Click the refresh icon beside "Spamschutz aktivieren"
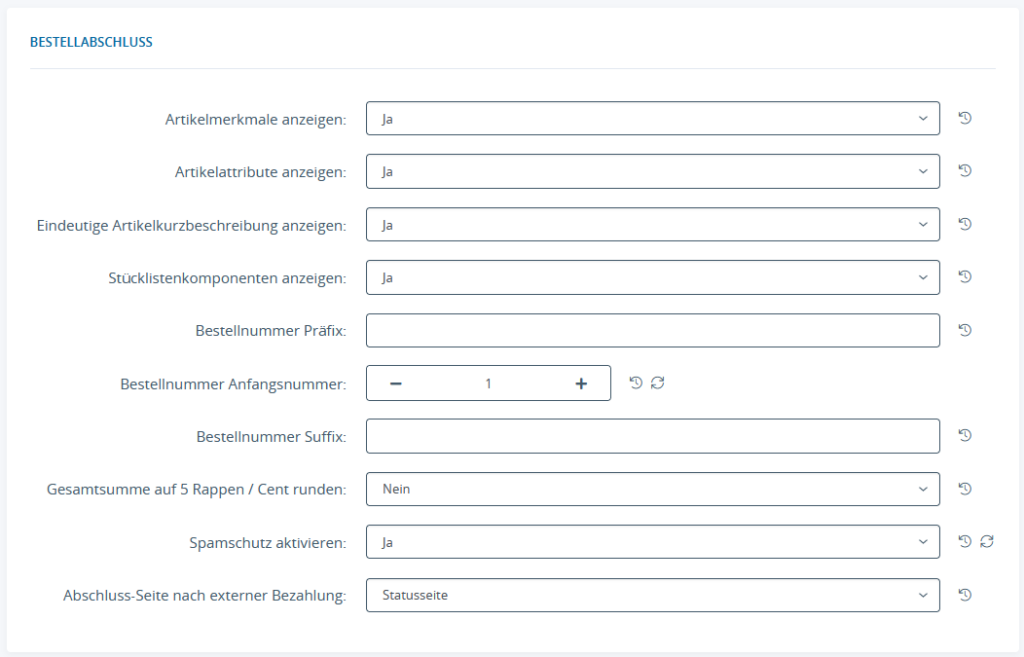The width and height of the screenshot is (1024, 657). click(987, 541)
